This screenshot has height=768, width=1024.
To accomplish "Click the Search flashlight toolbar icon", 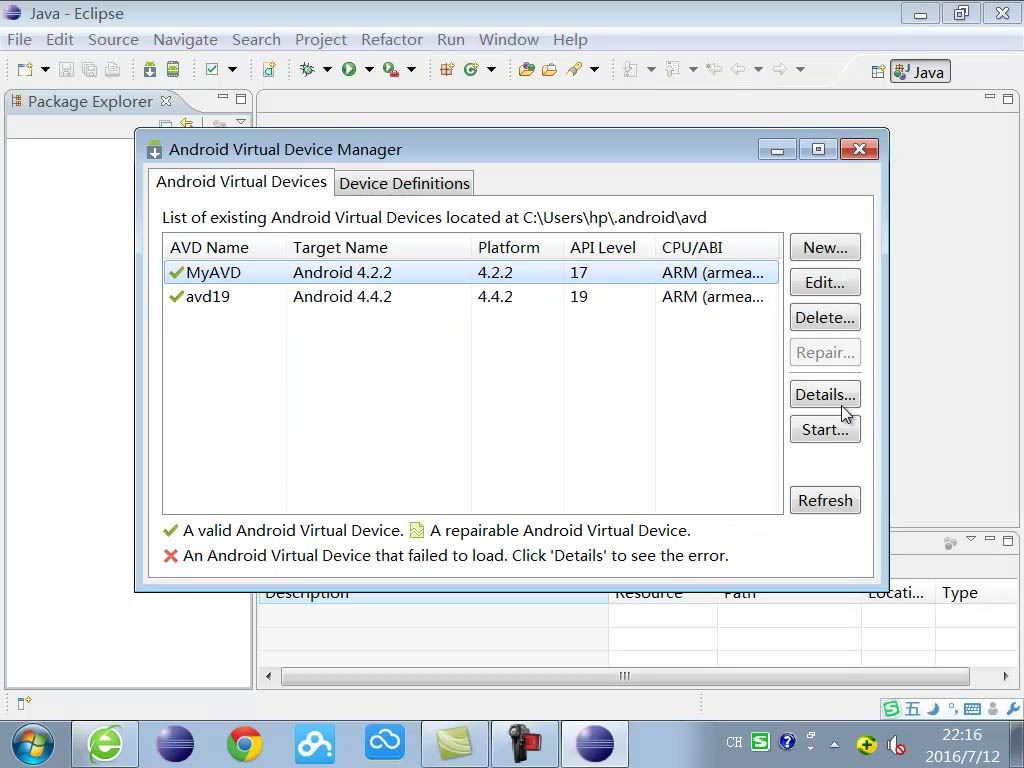I will point(574,69).
